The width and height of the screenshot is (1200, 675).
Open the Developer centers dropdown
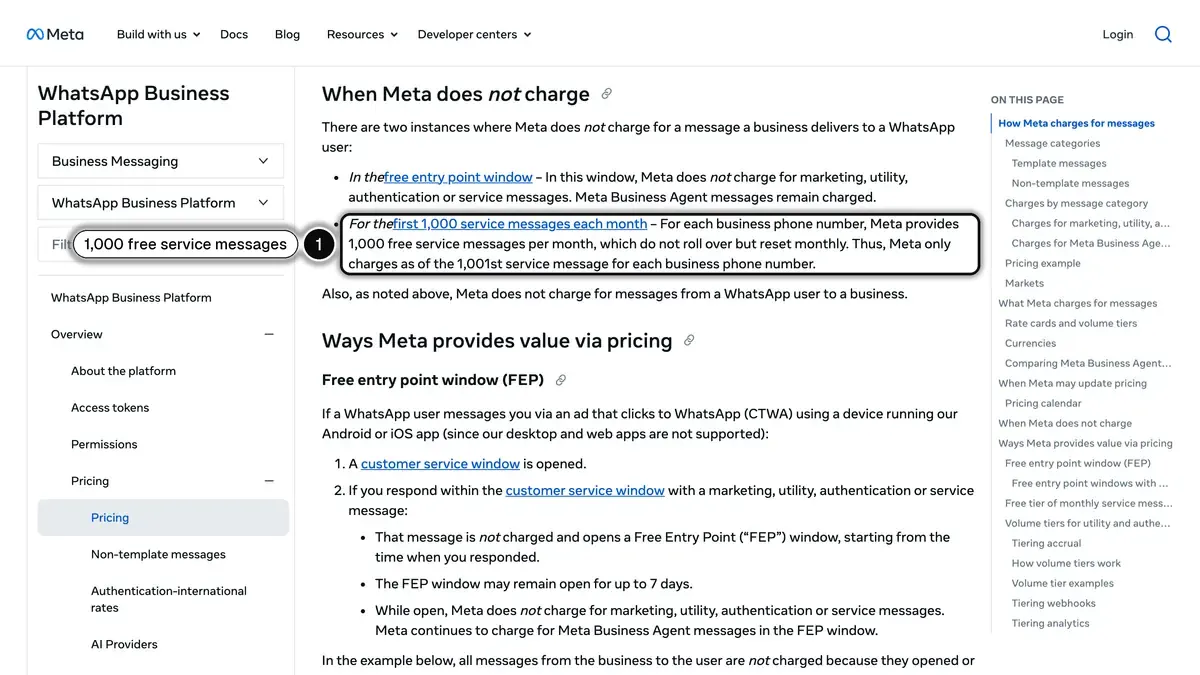[474, 34]
